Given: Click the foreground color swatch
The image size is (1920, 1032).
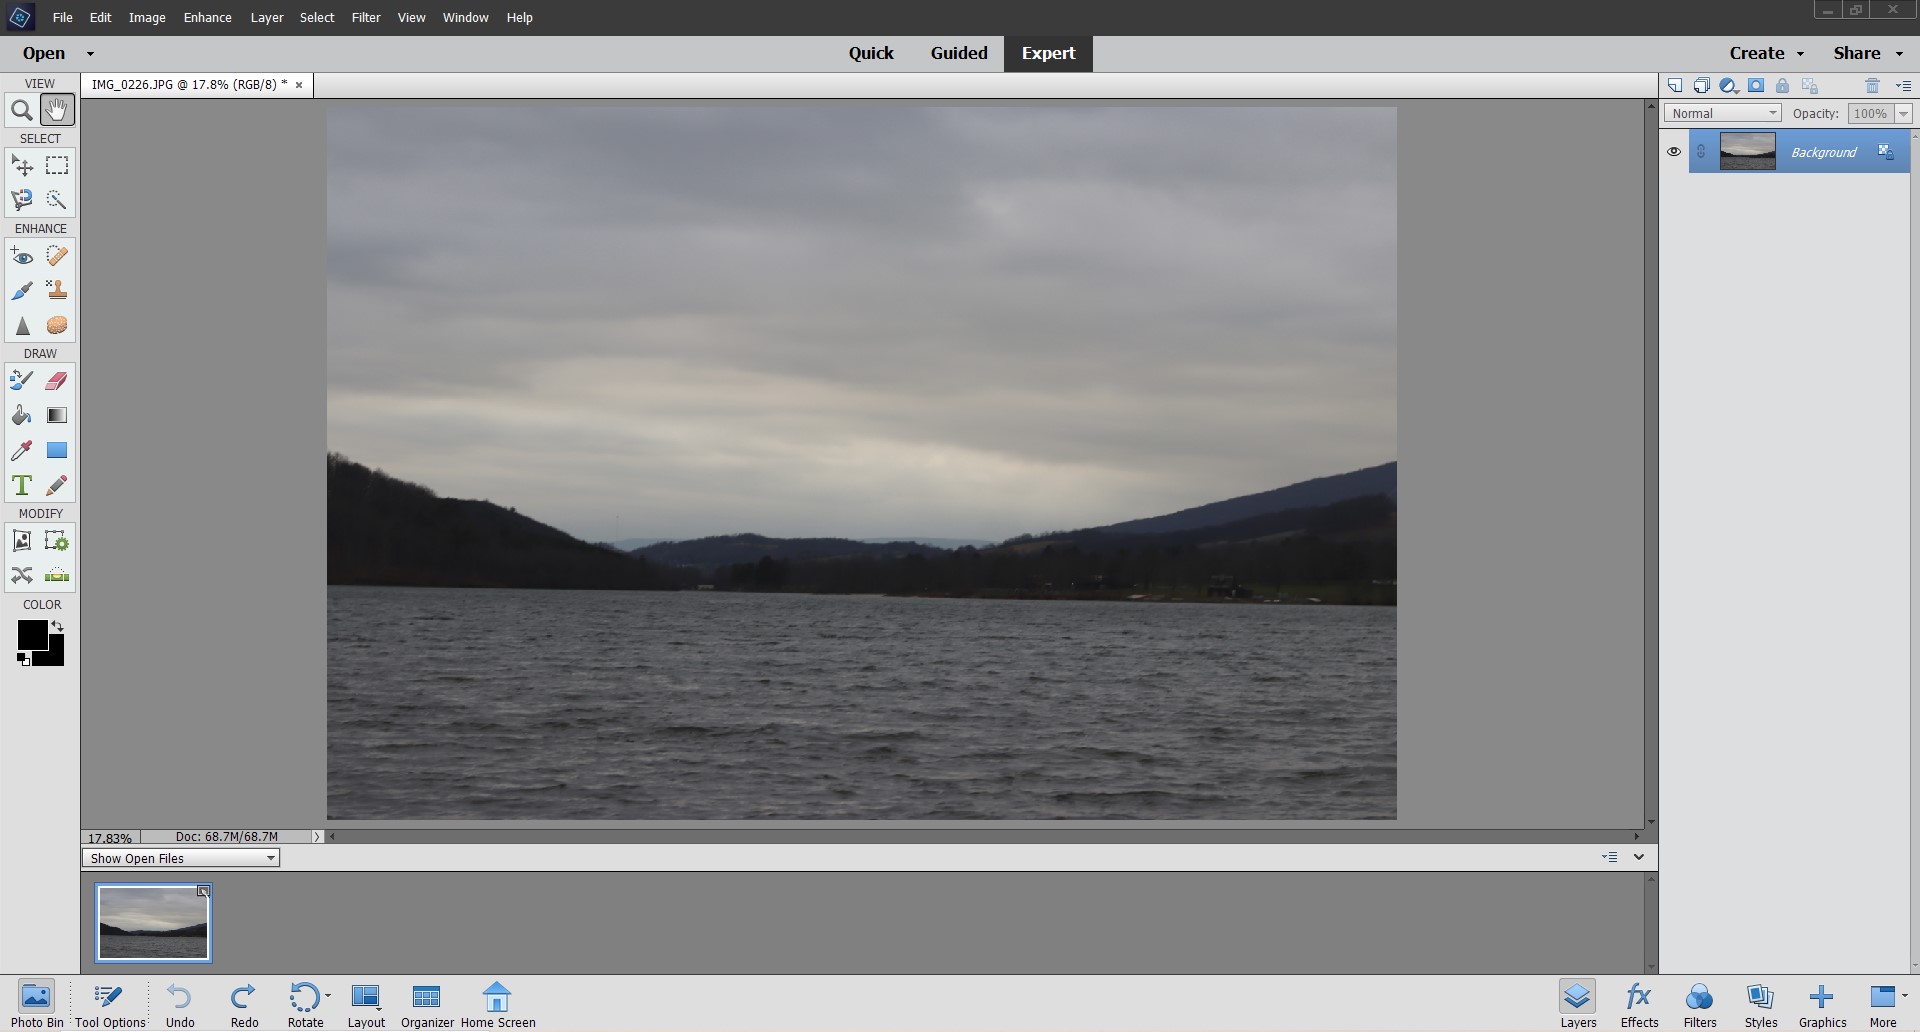Looking at the screenshot, I should pos(31,634).
